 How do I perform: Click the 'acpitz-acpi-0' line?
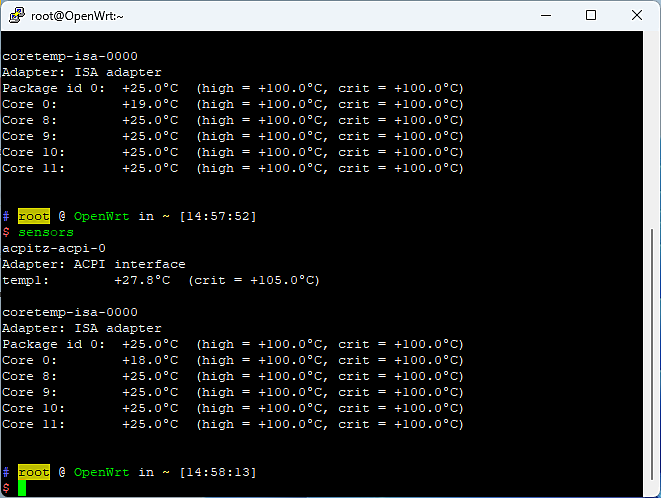tap(54, 248)
